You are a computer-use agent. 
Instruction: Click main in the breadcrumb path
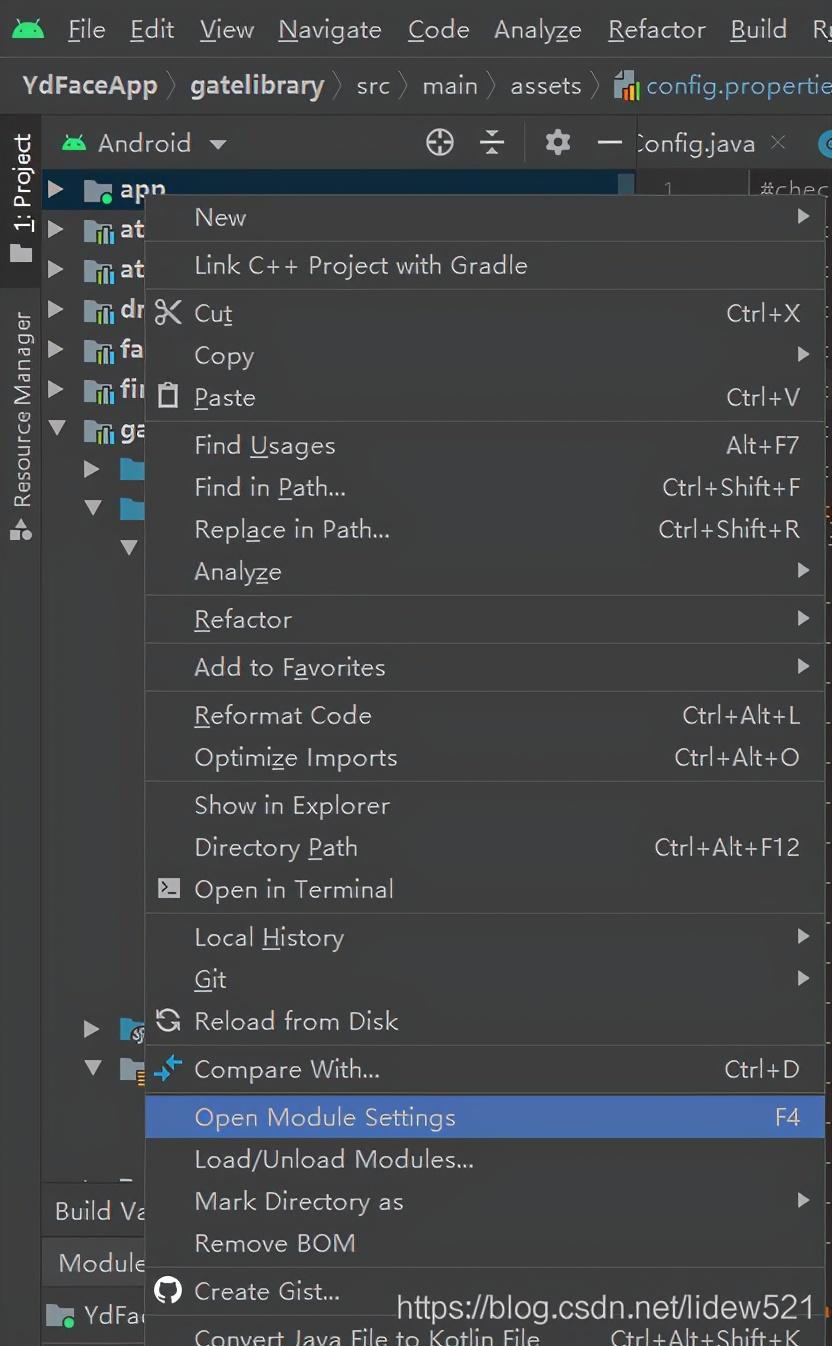click(x=450, y=86)
